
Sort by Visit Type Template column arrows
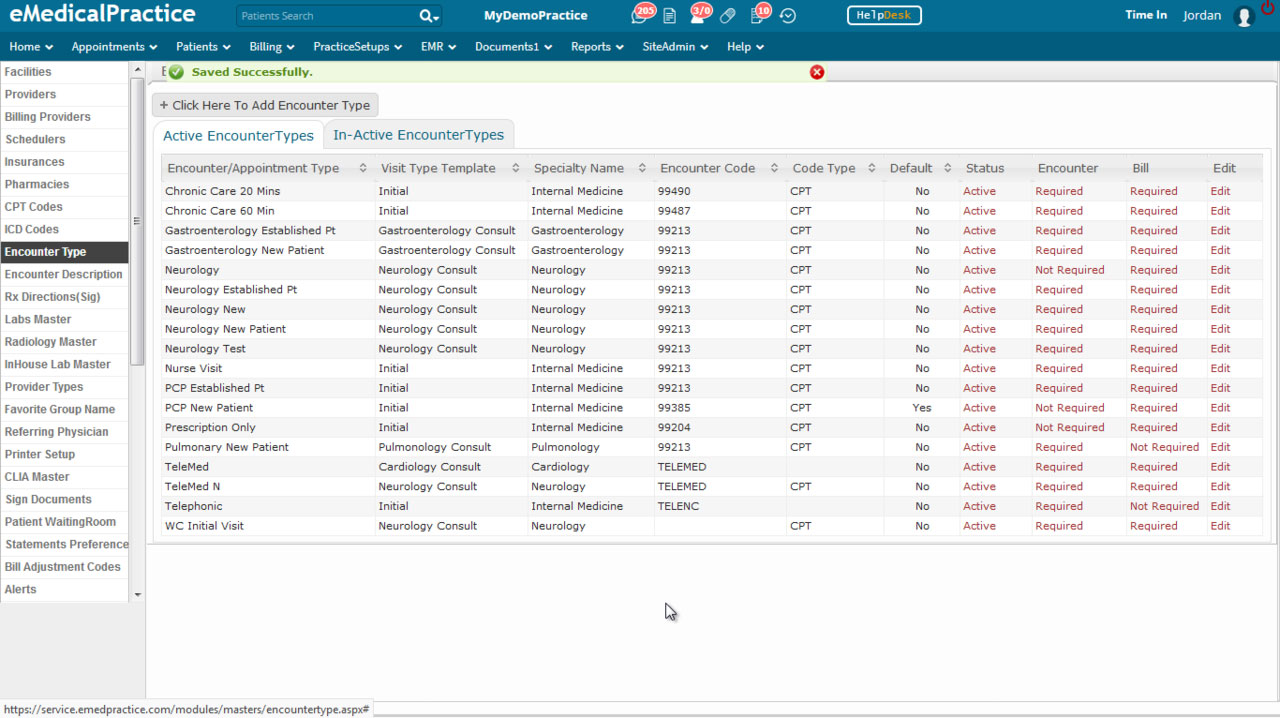coord(516,168)
